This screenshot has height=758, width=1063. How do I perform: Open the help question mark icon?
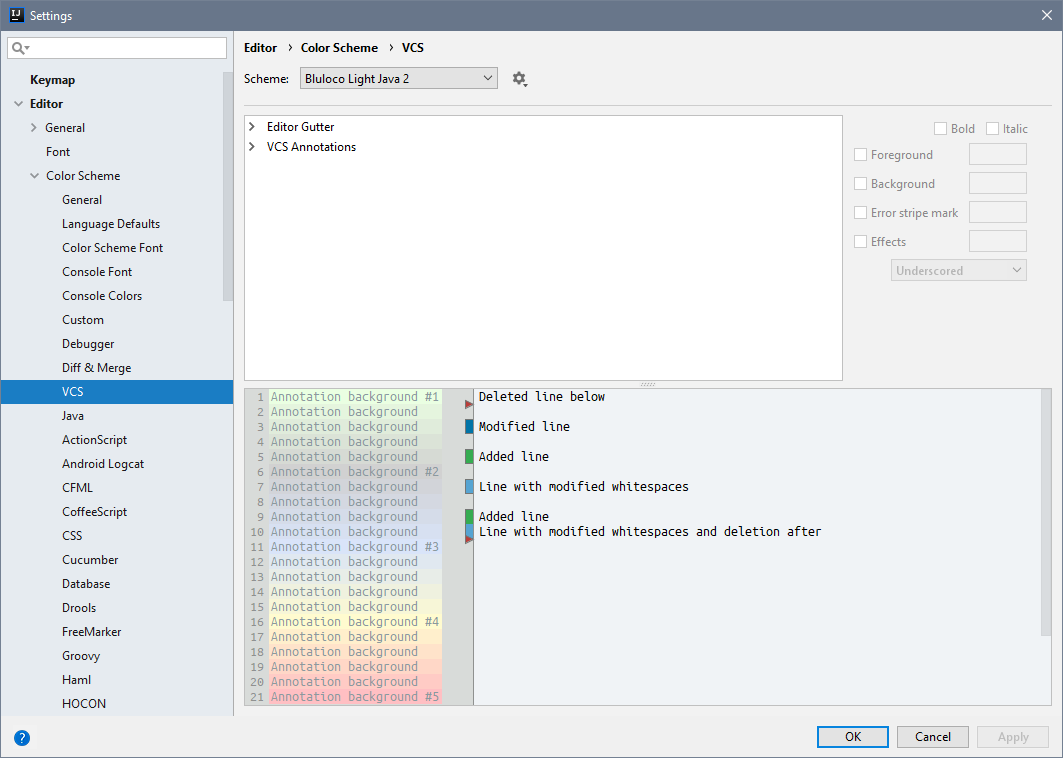[x=22, y=738]
